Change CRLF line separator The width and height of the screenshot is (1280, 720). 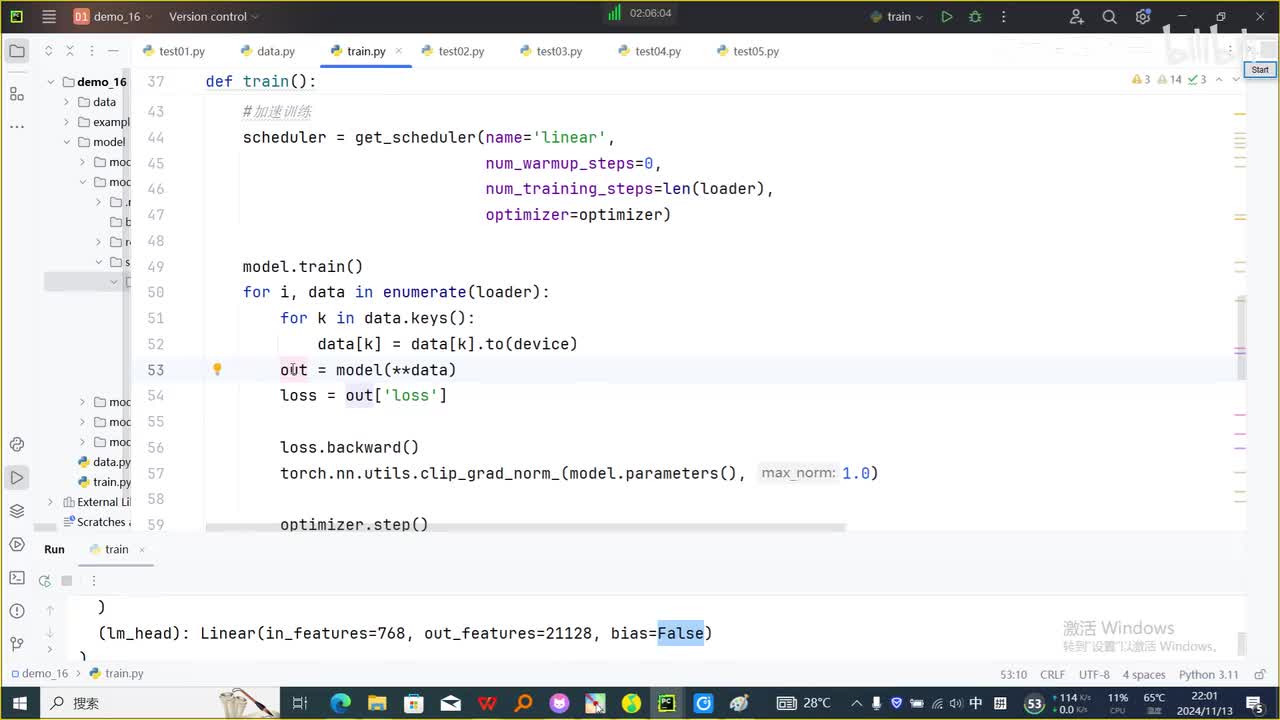point(1053,674)
